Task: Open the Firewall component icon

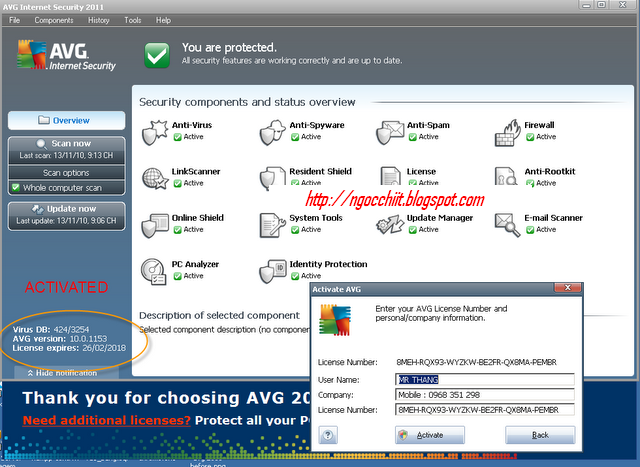Action: tap(507, 132)
